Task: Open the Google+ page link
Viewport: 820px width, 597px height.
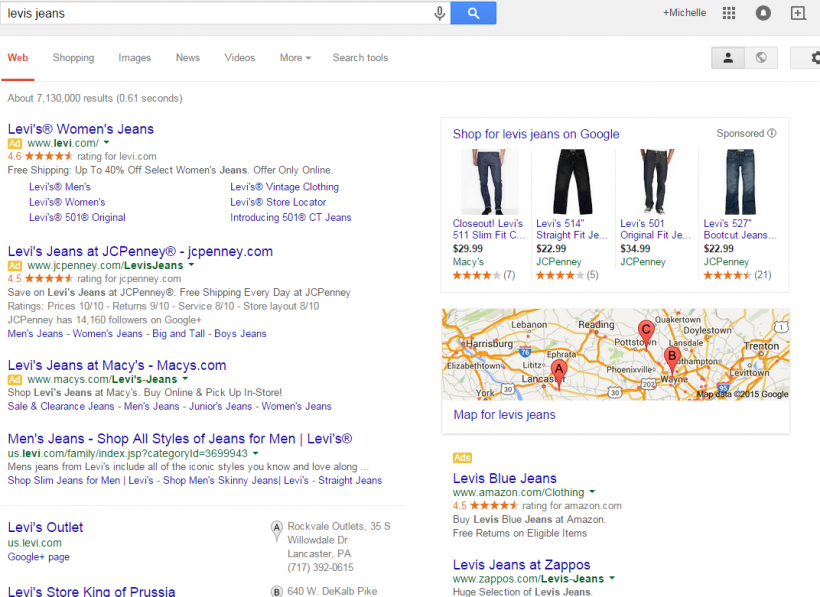Action: coord(39,557)
